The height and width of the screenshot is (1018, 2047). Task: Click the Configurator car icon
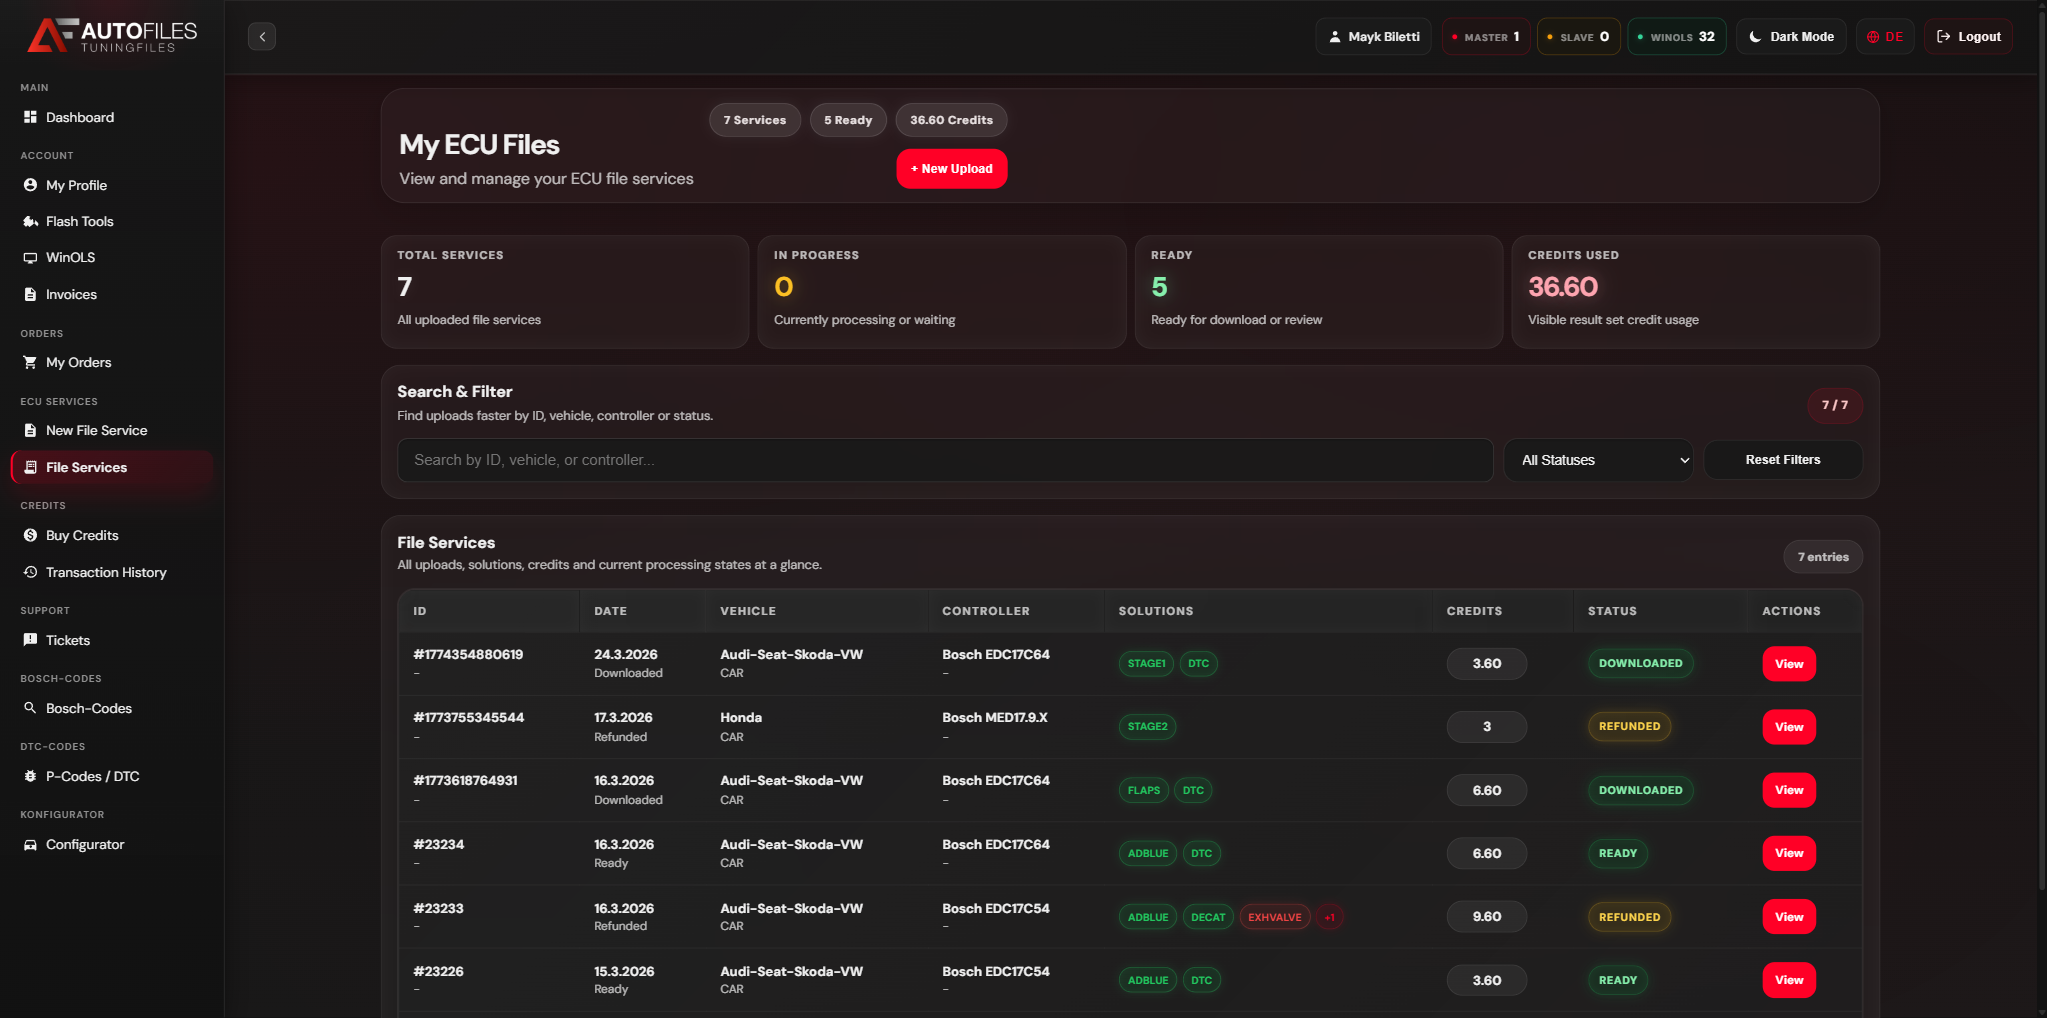(x=30, y=845)
